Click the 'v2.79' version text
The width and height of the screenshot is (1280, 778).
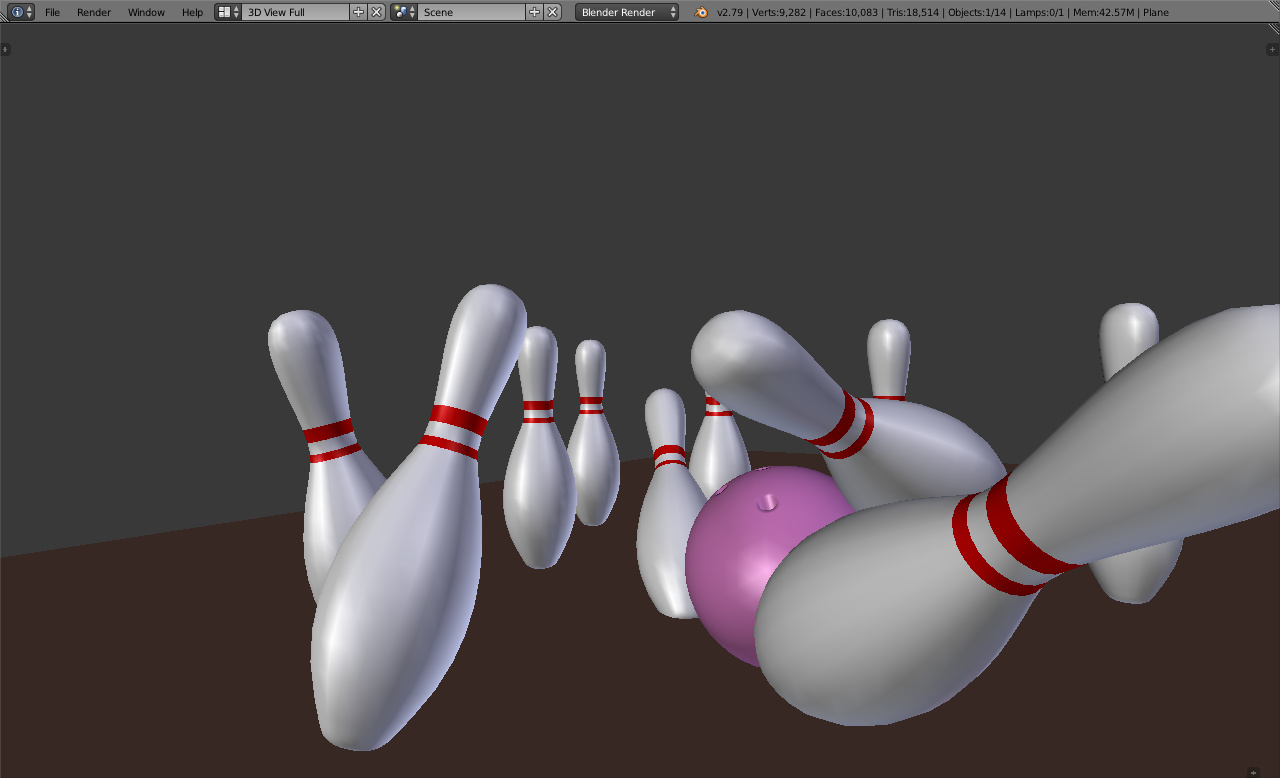pos(730,13)
